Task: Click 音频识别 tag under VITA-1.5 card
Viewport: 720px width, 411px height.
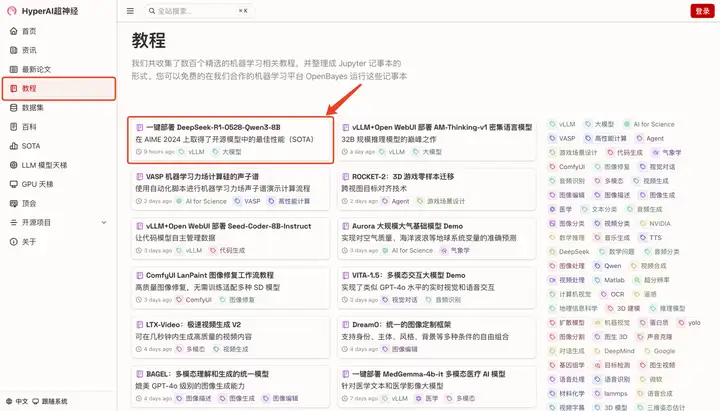Action: click(444, 299)
